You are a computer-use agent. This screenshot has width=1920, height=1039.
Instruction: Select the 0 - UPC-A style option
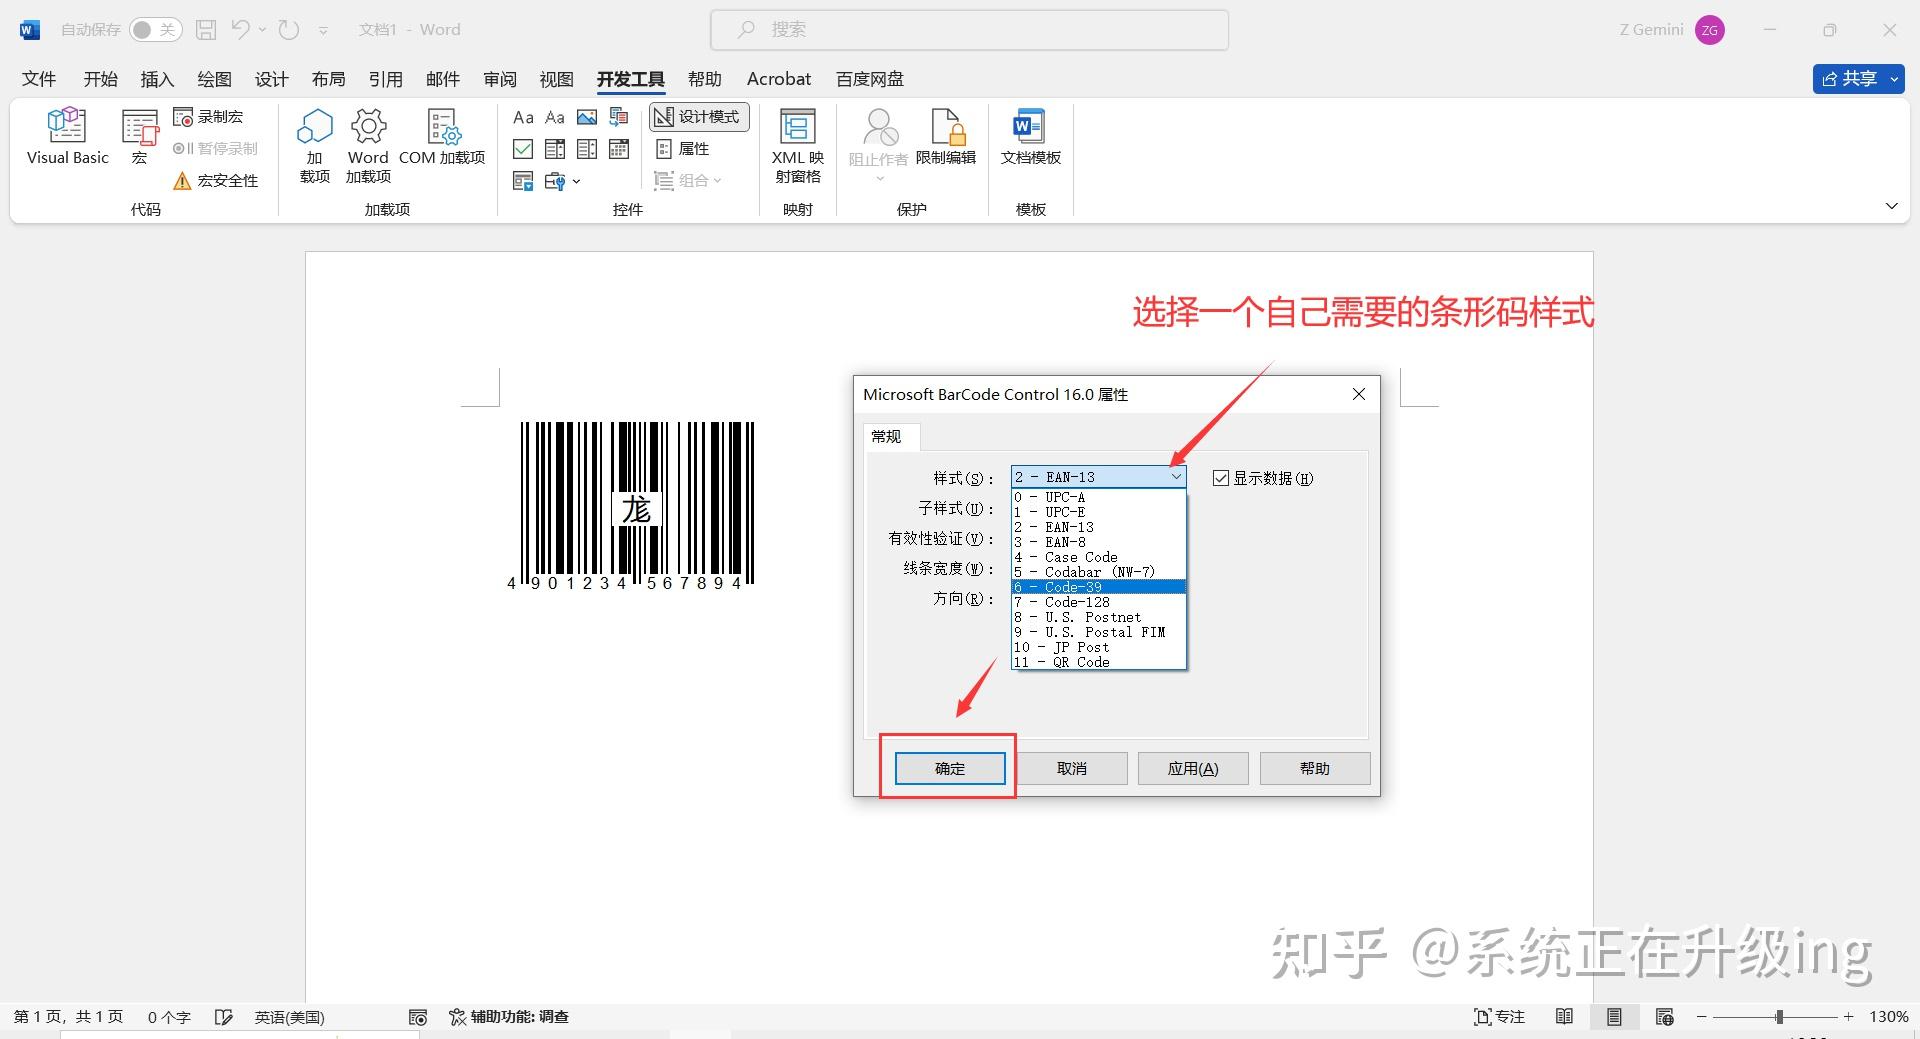(1098, 497)
